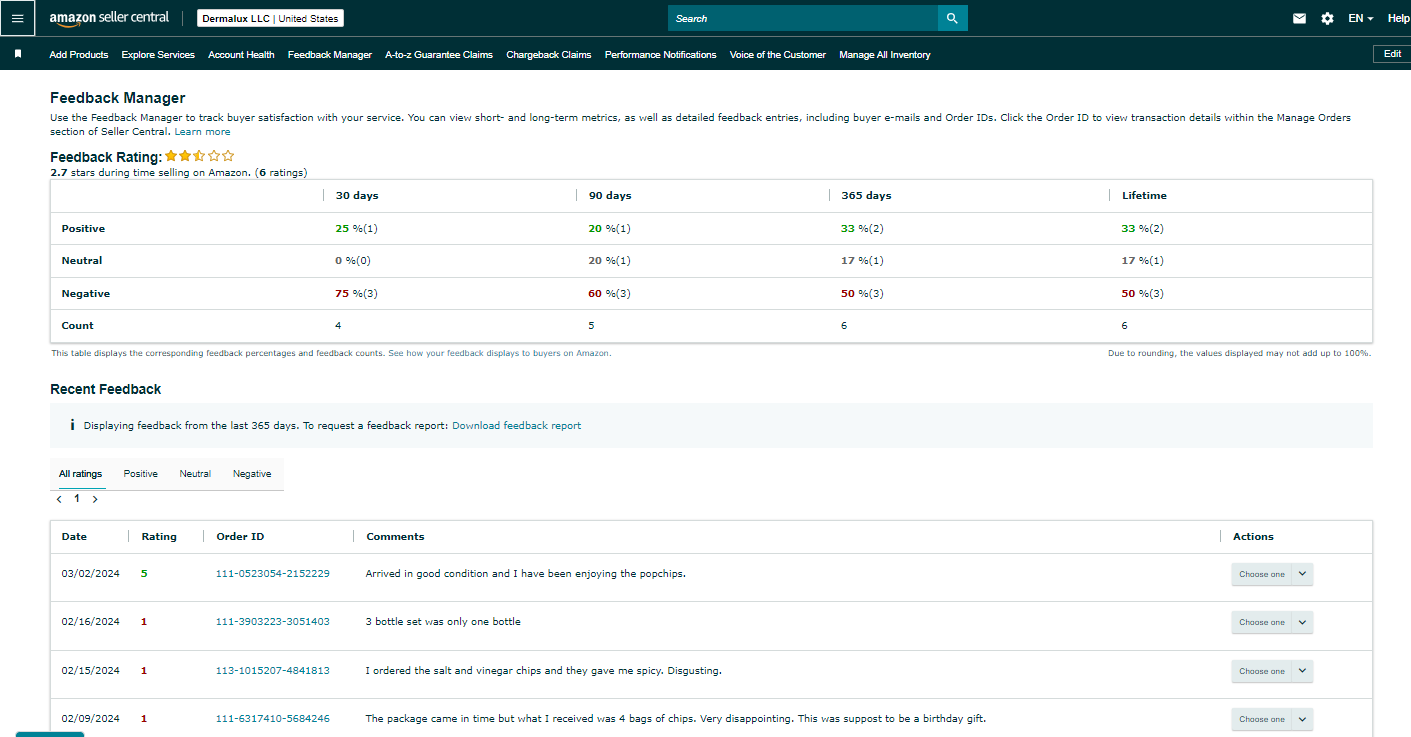Open Voice of the Customer
The image size is (1411, 737).
click(778, 55)
